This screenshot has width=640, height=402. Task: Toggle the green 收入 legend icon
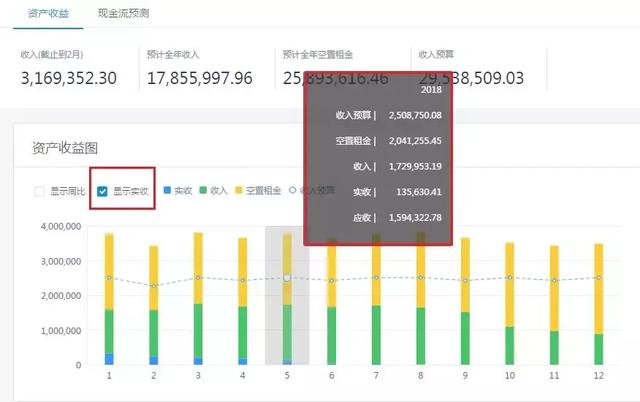click(203, 190)
